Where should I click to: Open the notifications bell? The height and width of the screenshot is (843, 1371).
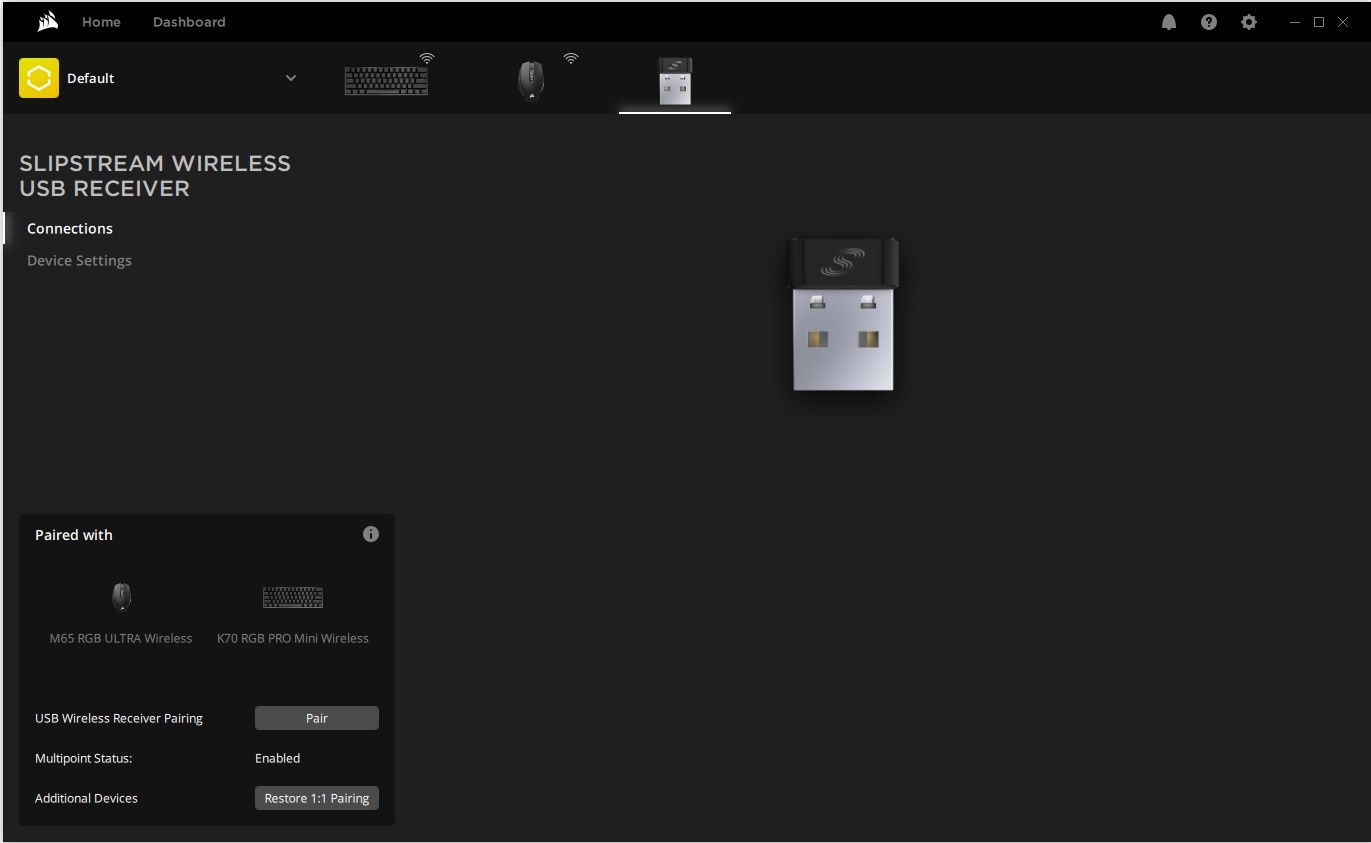pos(1169,22)
